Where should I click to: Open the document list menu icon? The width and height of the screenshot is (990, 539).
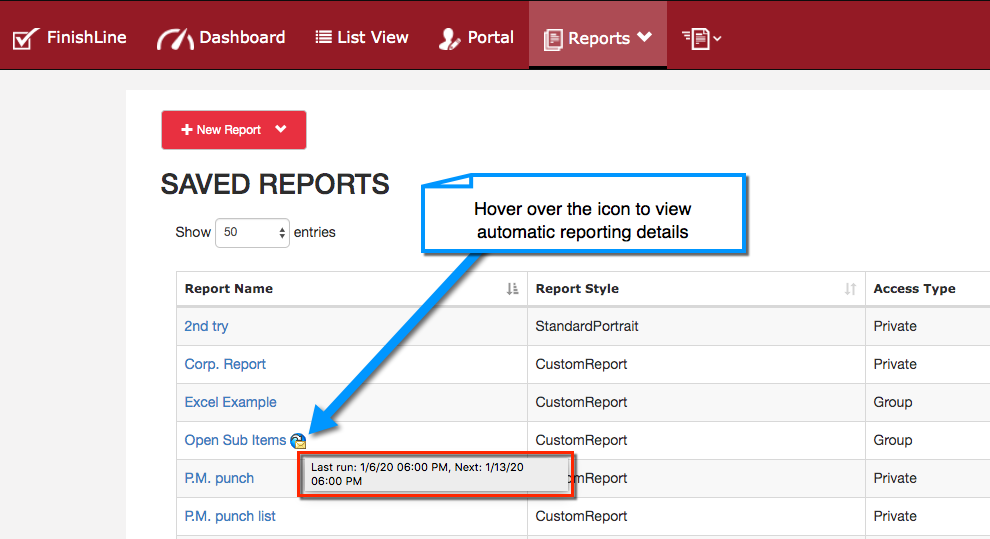click(x=701, y=38)
